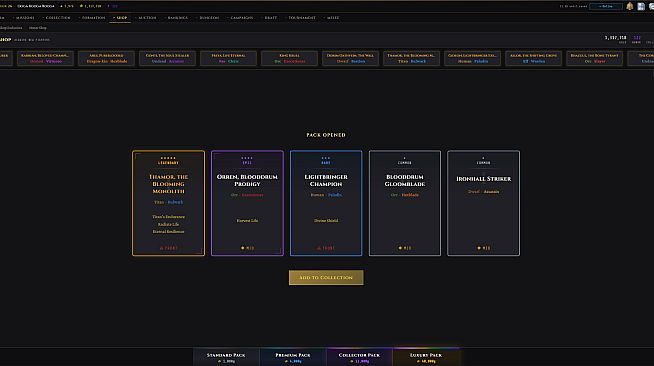
Task: Open the Auction tab
Action: click(146, 18)
